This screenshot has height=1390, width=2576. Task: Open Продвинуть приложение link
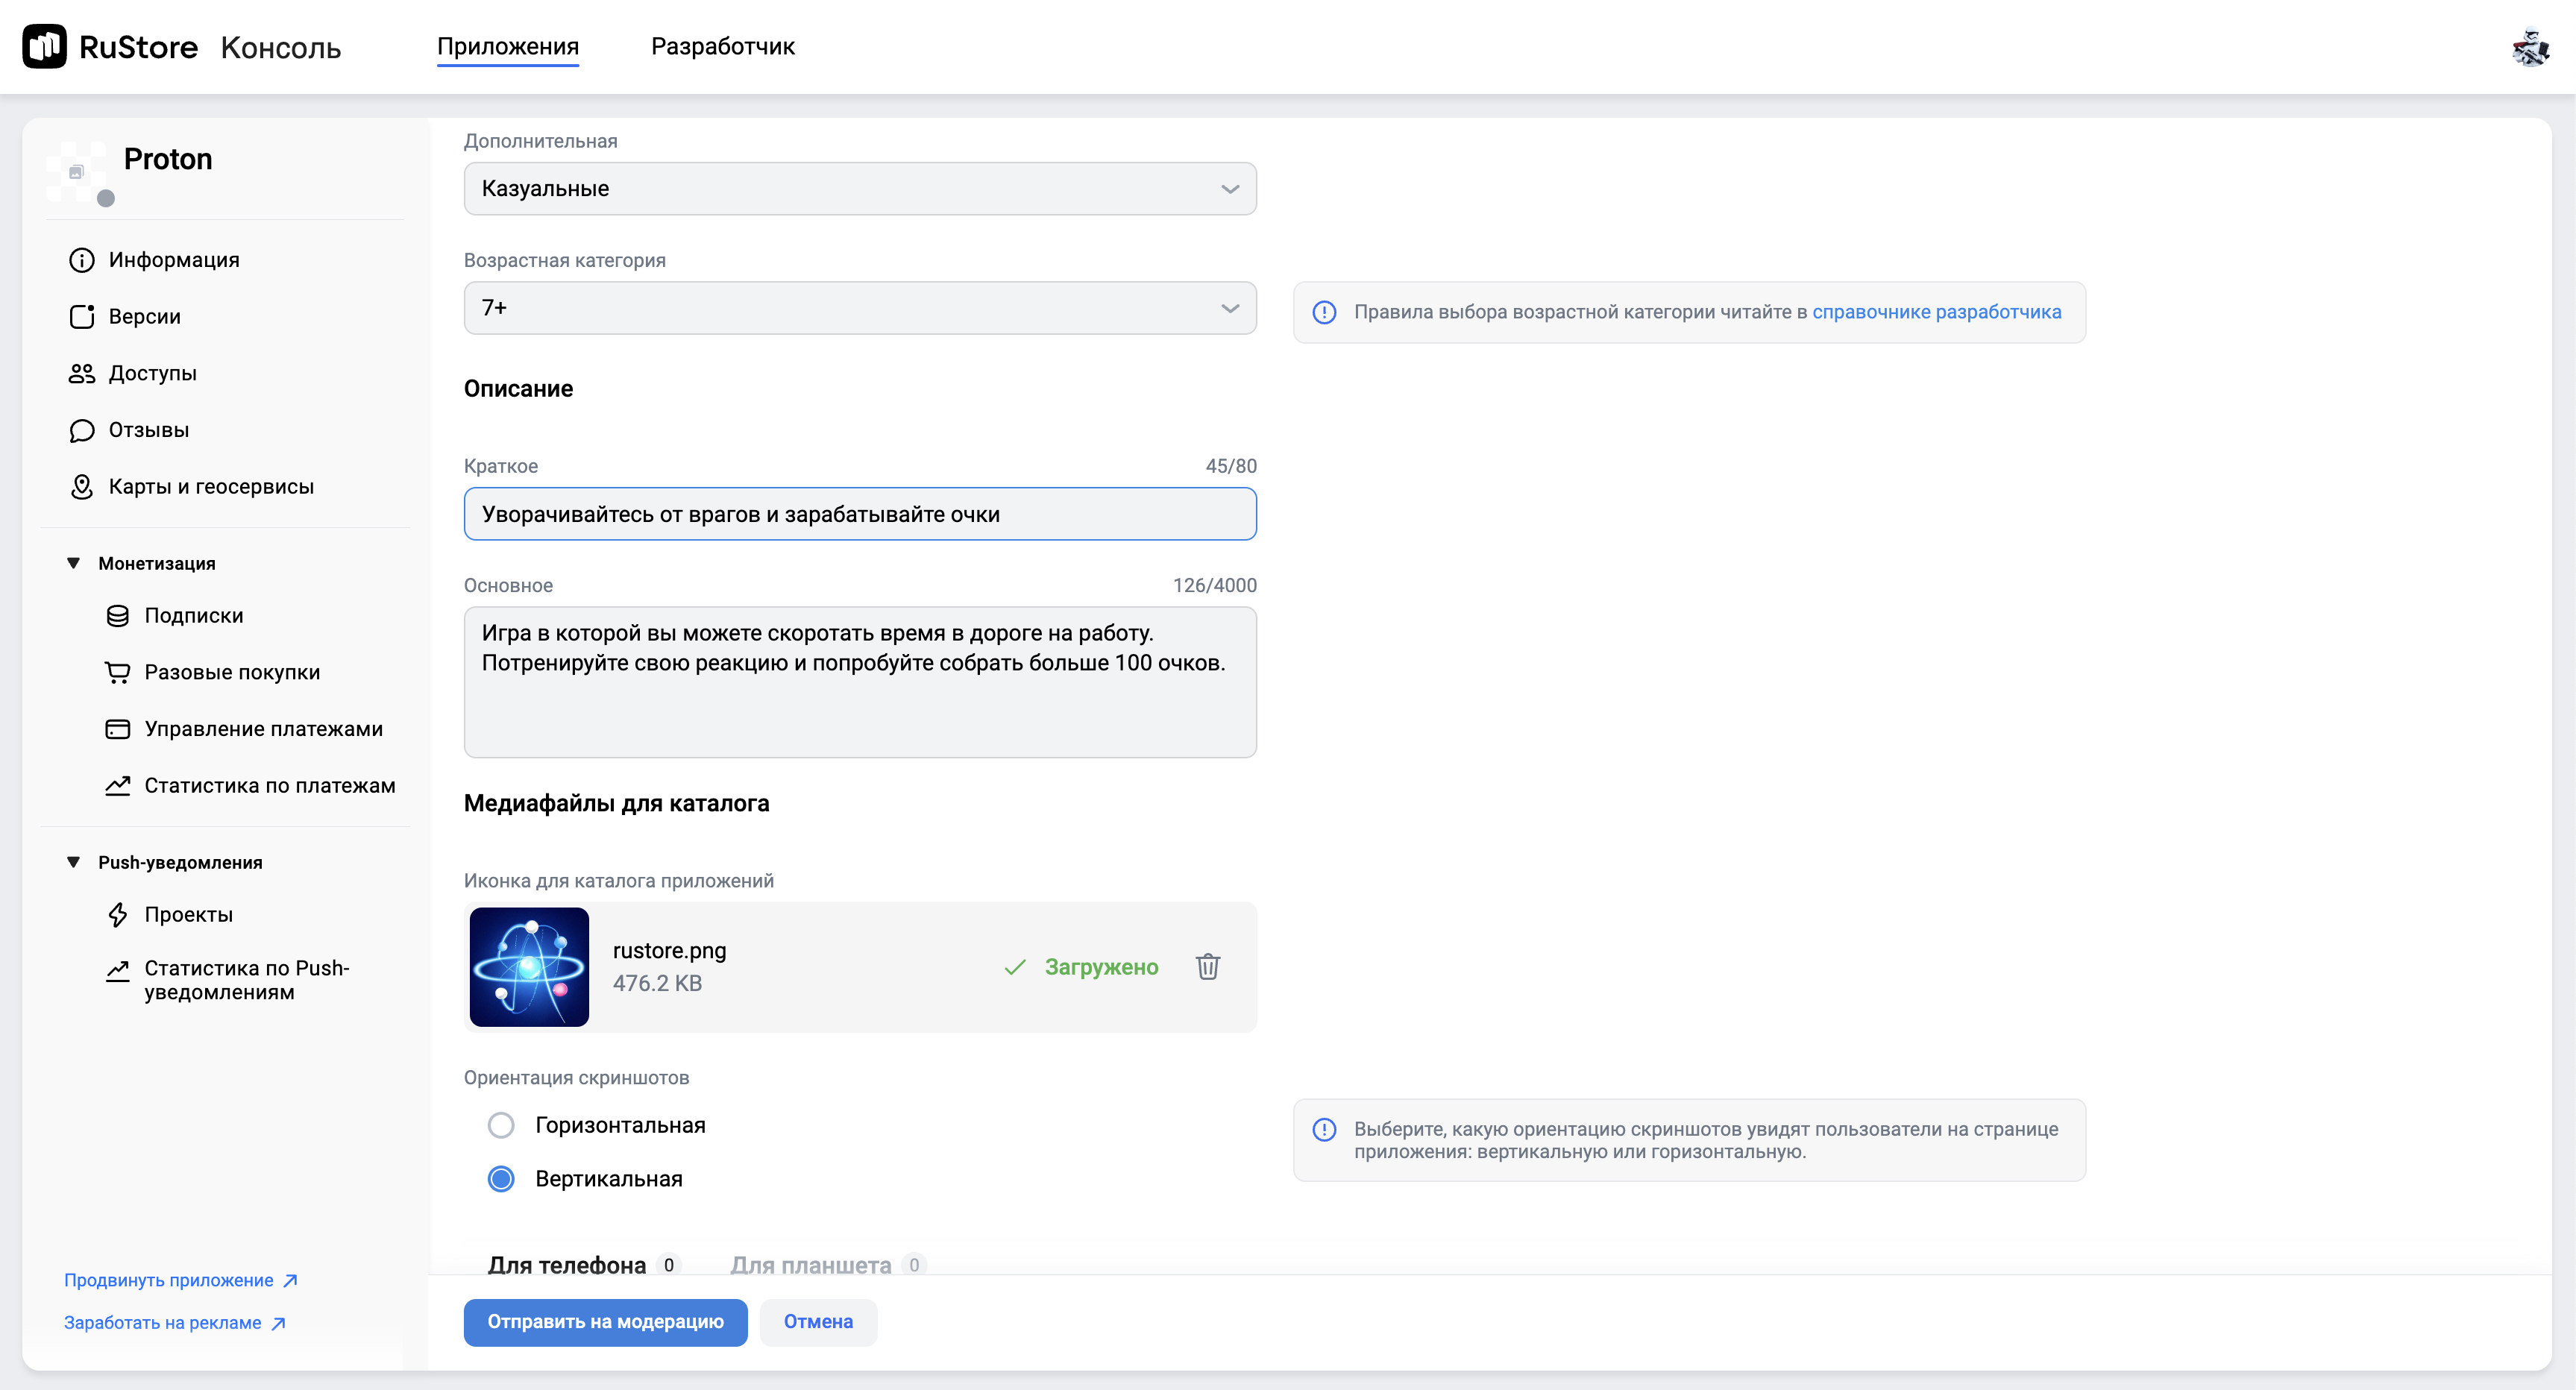click(169, 1281)
